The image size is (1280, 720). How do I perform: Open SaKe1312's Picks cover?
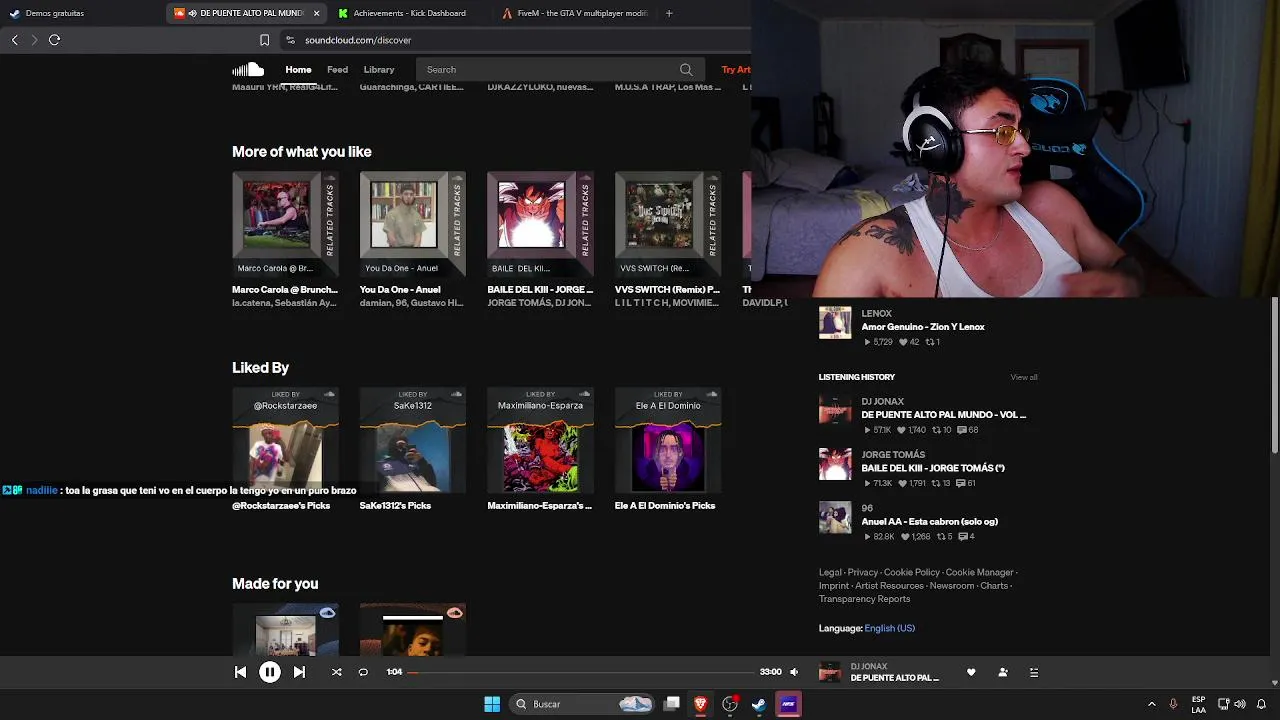point(413,441)
